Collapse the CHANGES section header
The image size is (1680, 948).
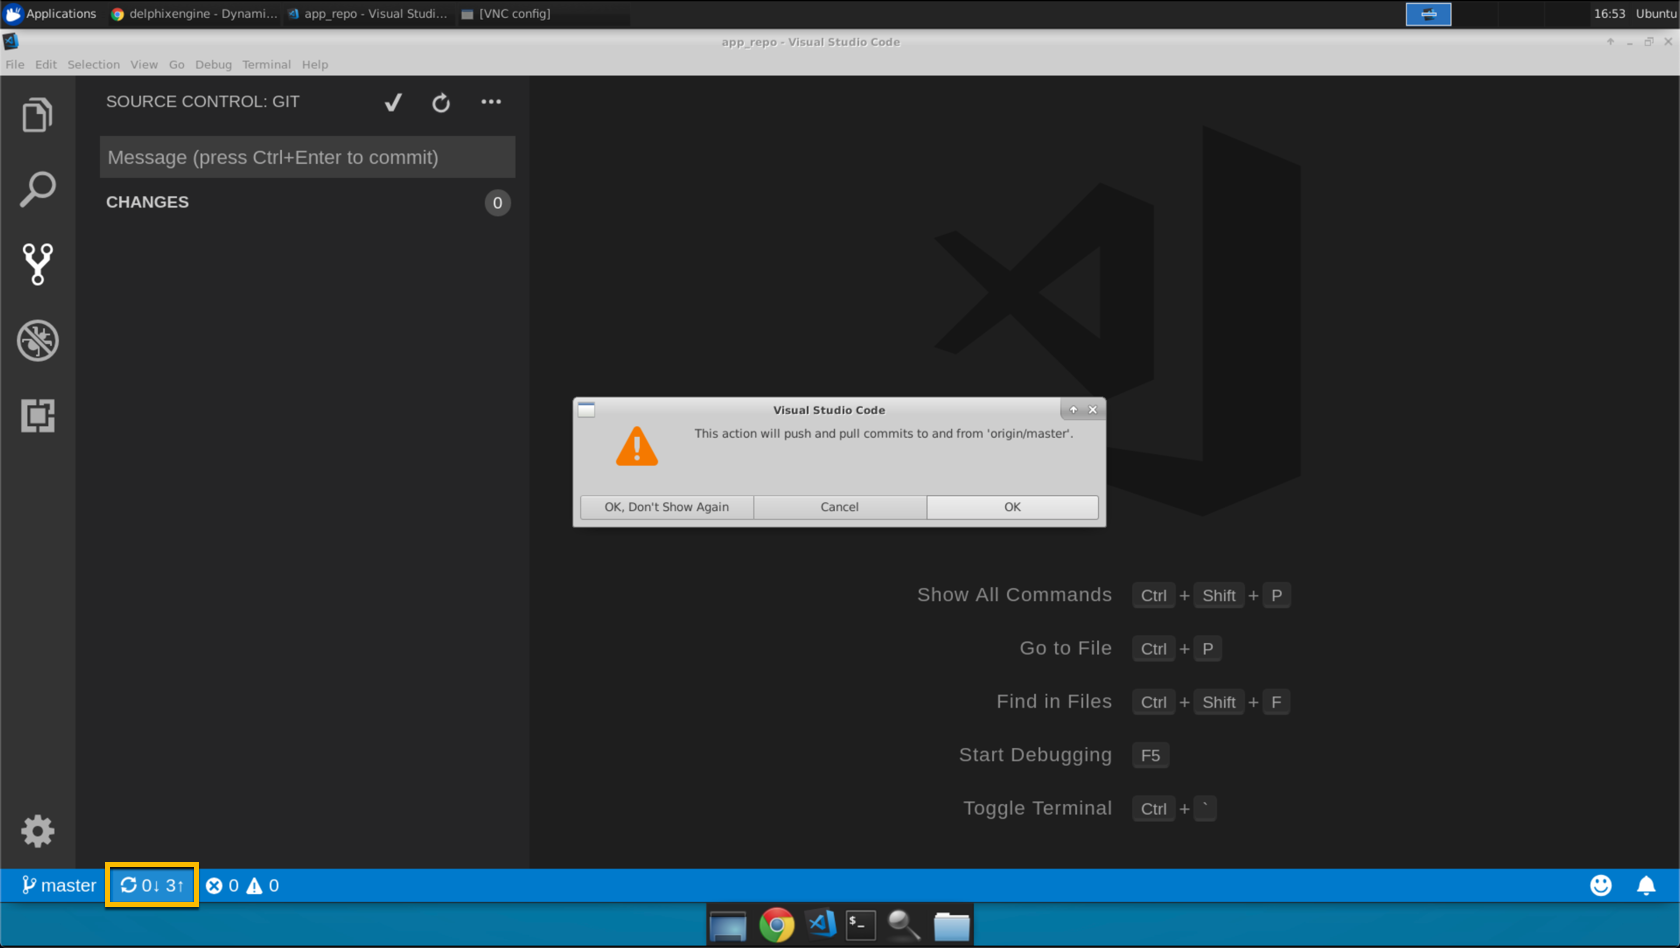coord(147,202)
